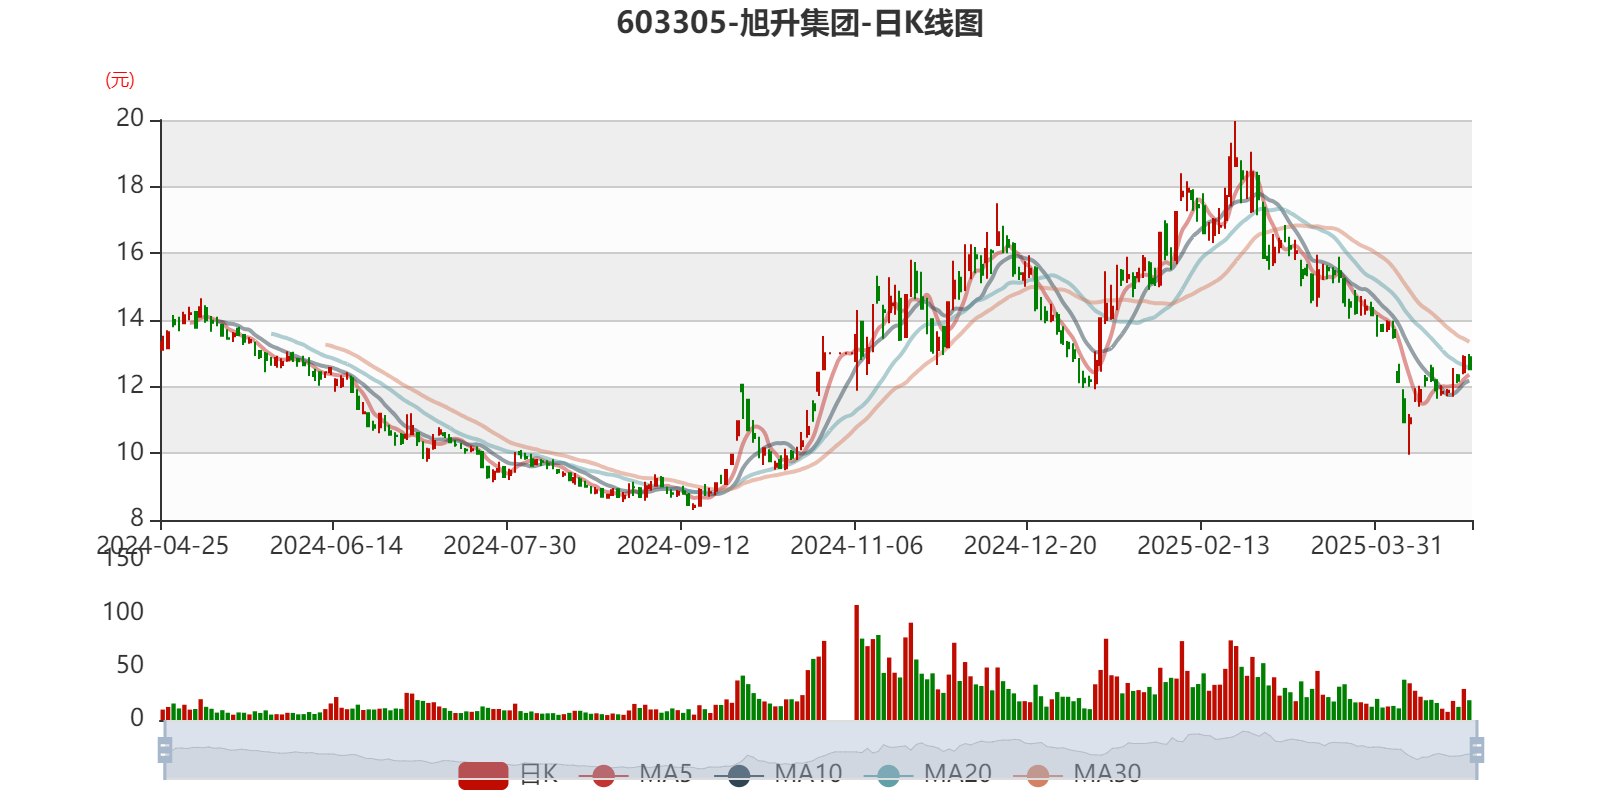Click the MA5 red circle legend marker
This screenshot has width=1600, height=800.
coord(603,775)
